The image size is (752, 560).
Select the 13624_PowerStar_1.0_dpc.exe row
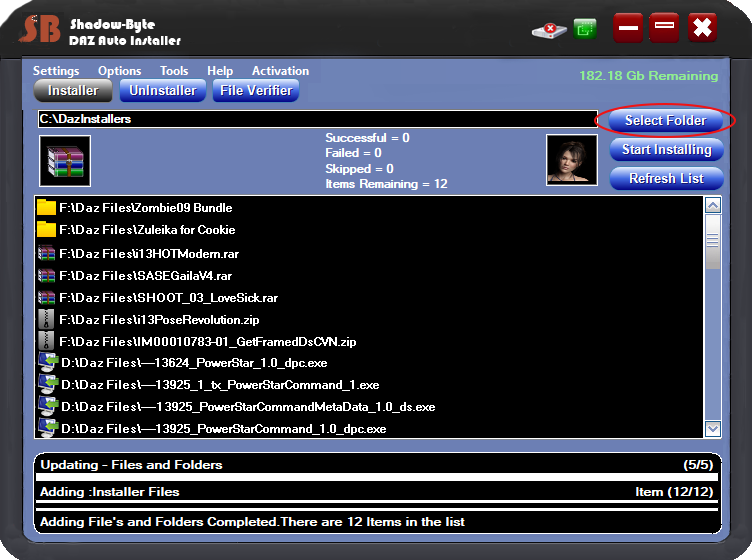369,363
